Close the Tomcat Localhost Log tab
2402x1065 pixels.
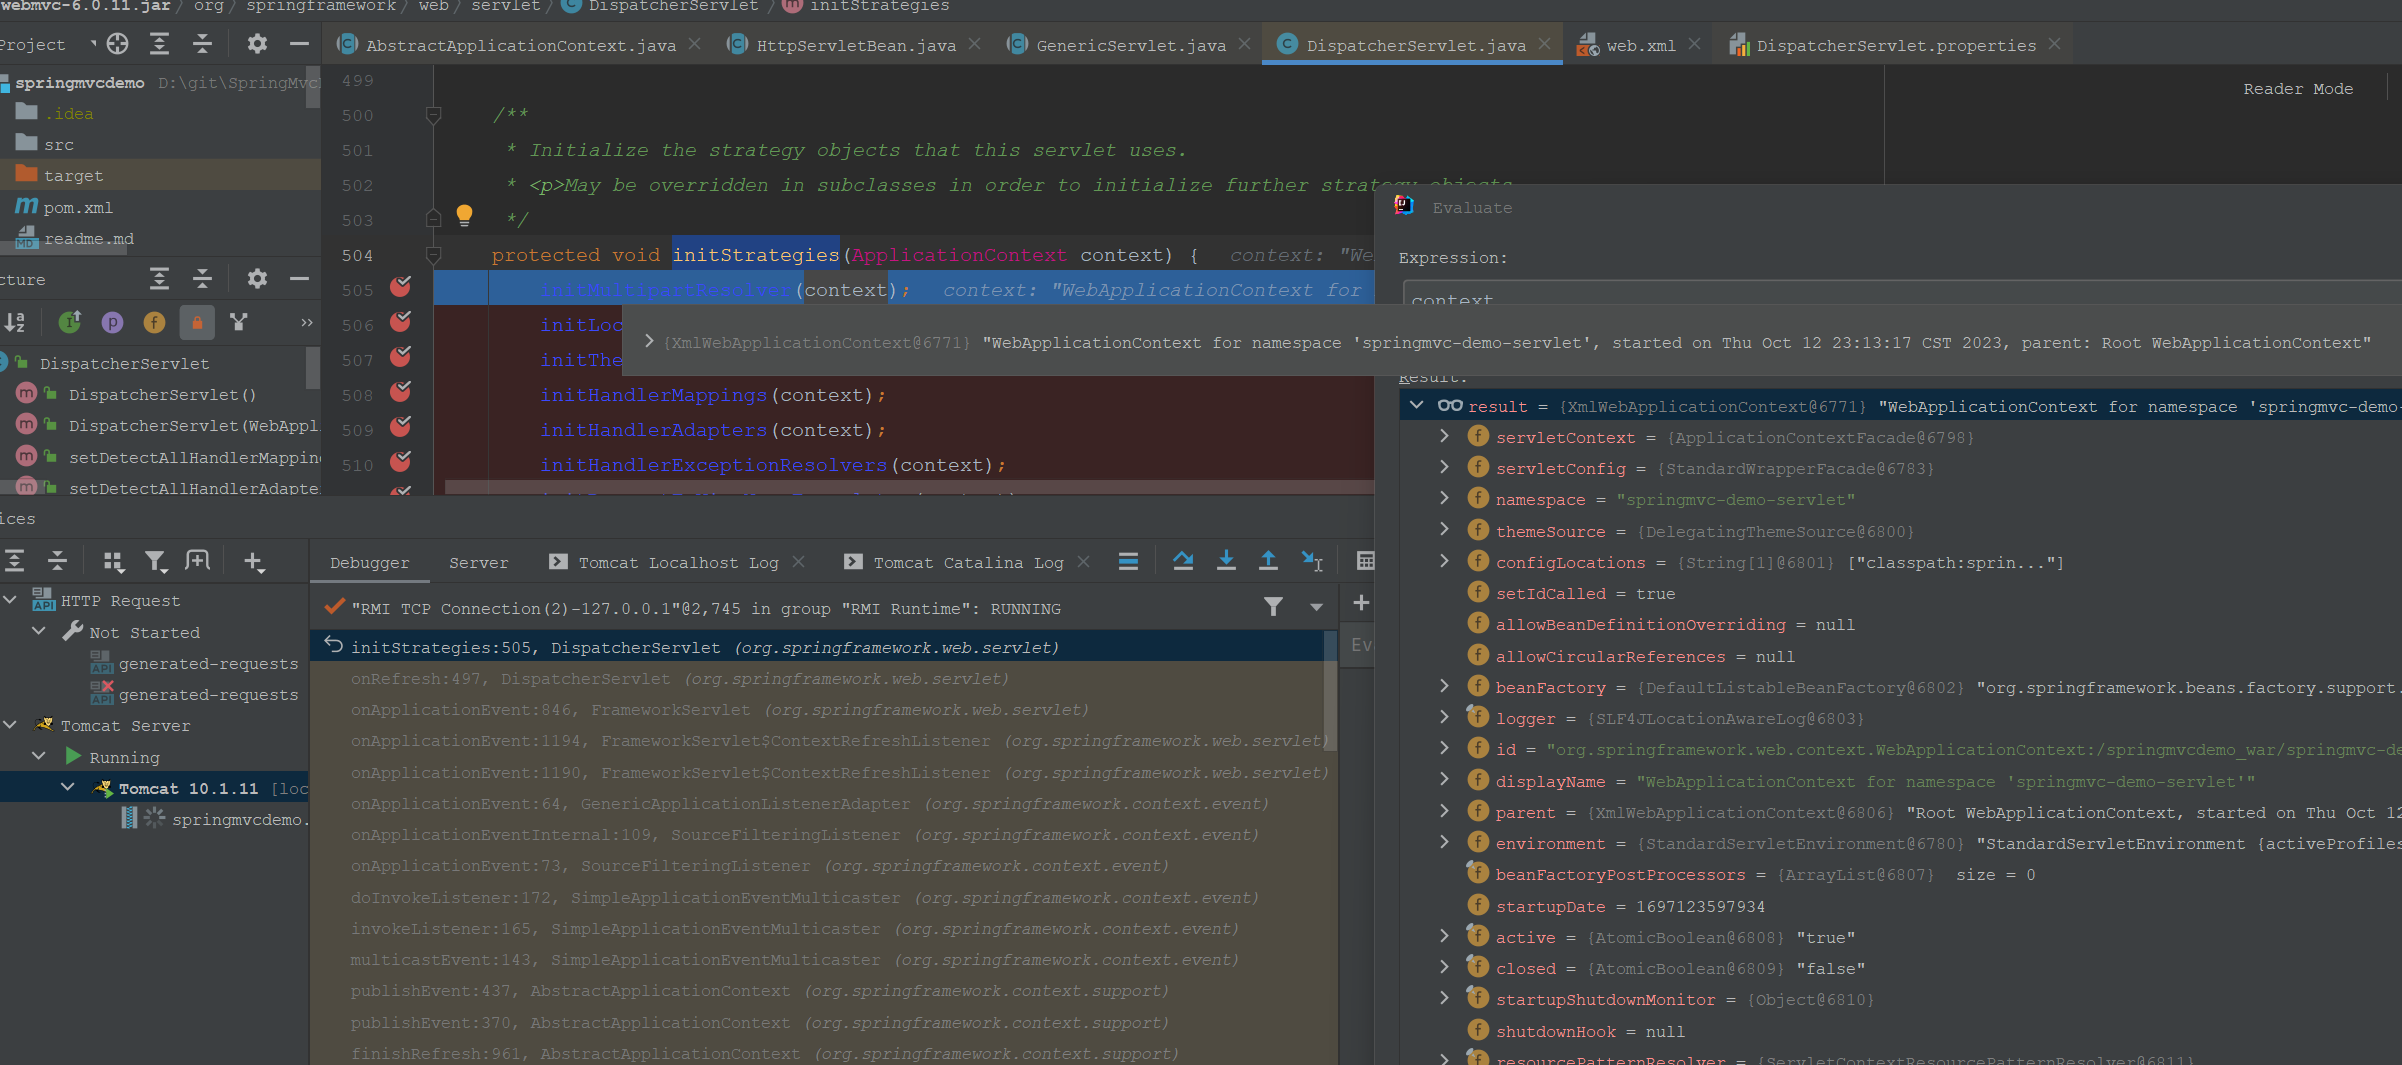pos(798,562)
